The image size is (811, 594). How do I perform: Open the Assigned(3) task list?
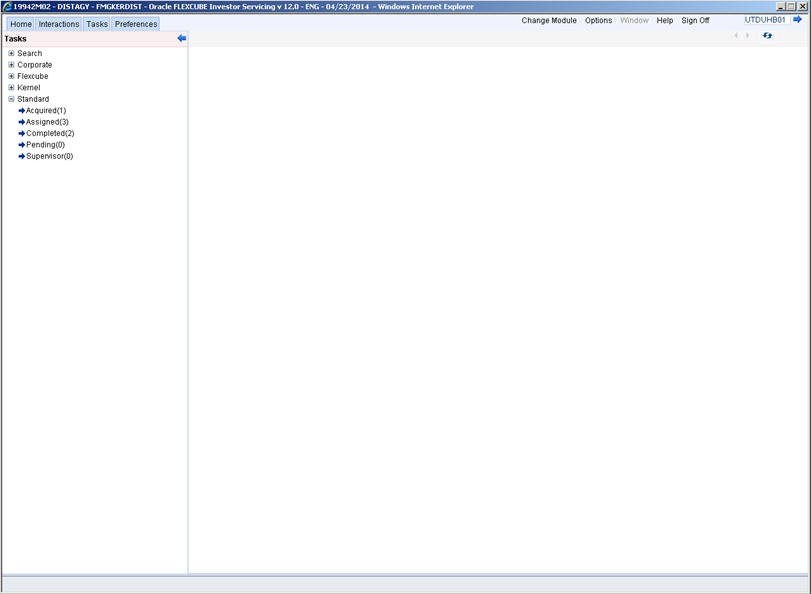(47, 122)
